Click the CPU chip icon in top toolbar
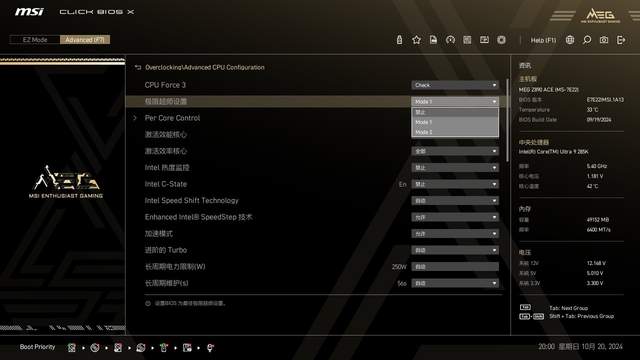Screen dimensions: 640x360 pyautogui.click(x=502, y=40)
